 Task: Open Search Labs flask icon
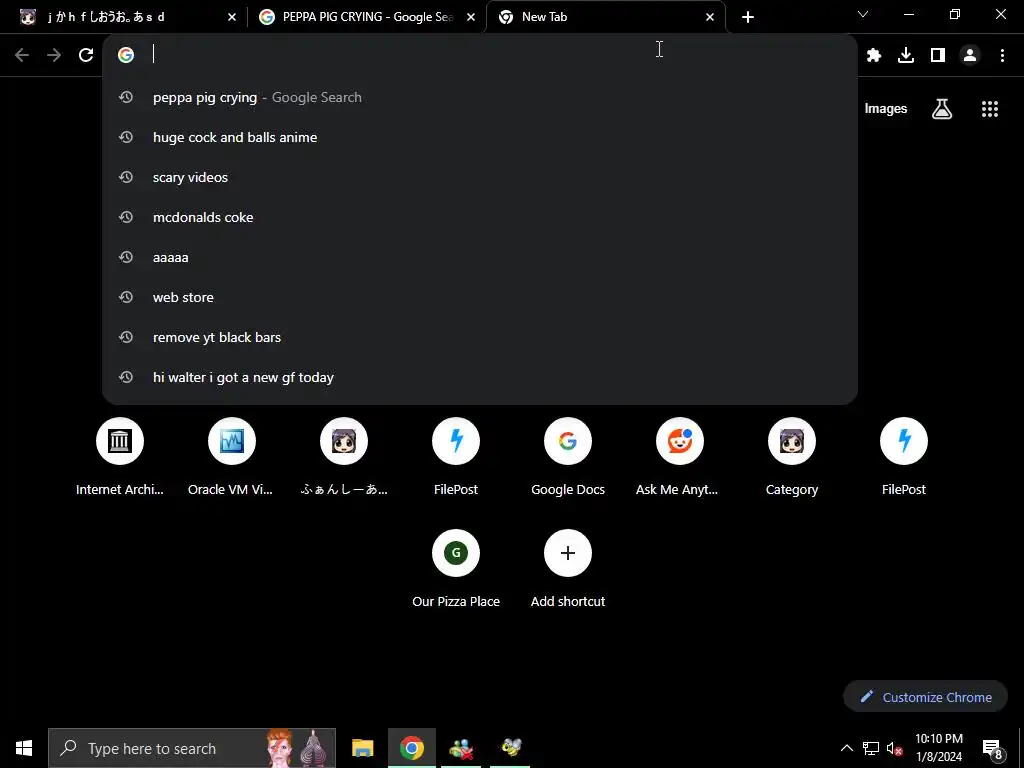coord(942,109)
